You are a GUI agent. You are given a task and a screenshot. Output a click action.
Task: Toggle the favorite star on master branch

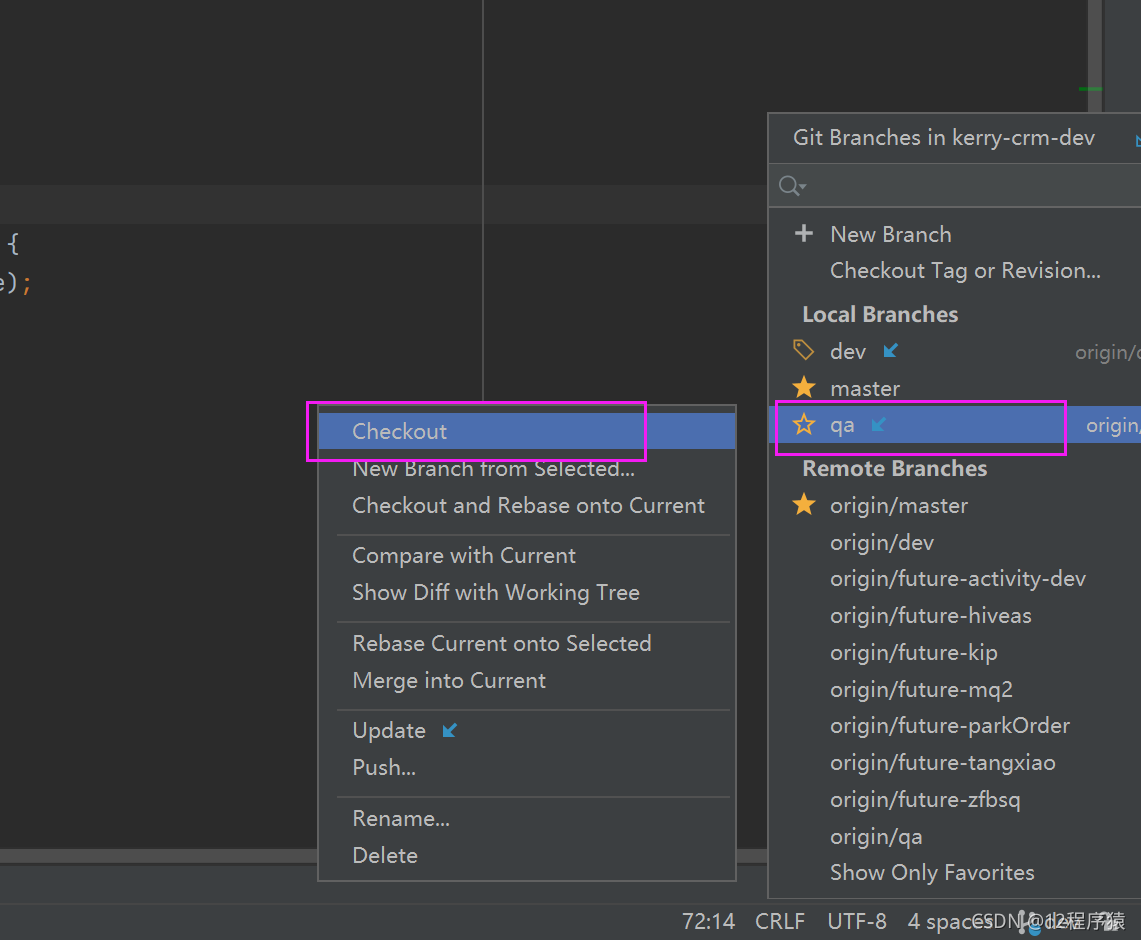click(x=803, y=387)
